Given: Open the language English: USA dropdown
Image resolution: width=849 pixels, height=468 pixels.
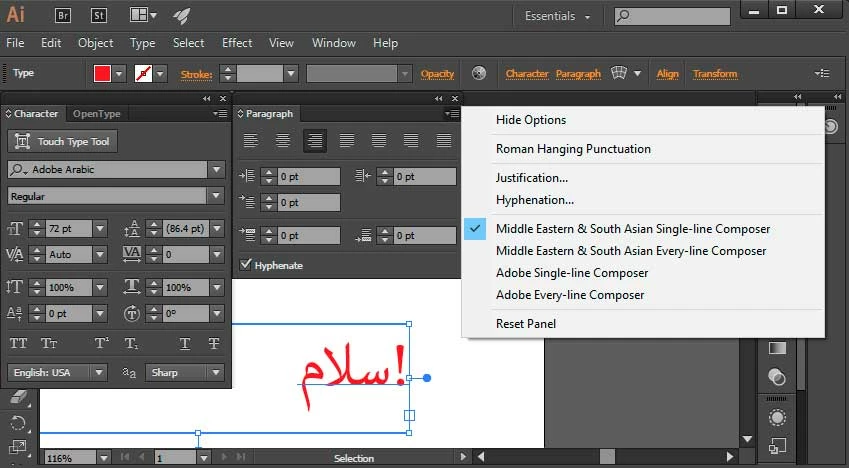Looking at the screenshot, I should coord(99,372).
